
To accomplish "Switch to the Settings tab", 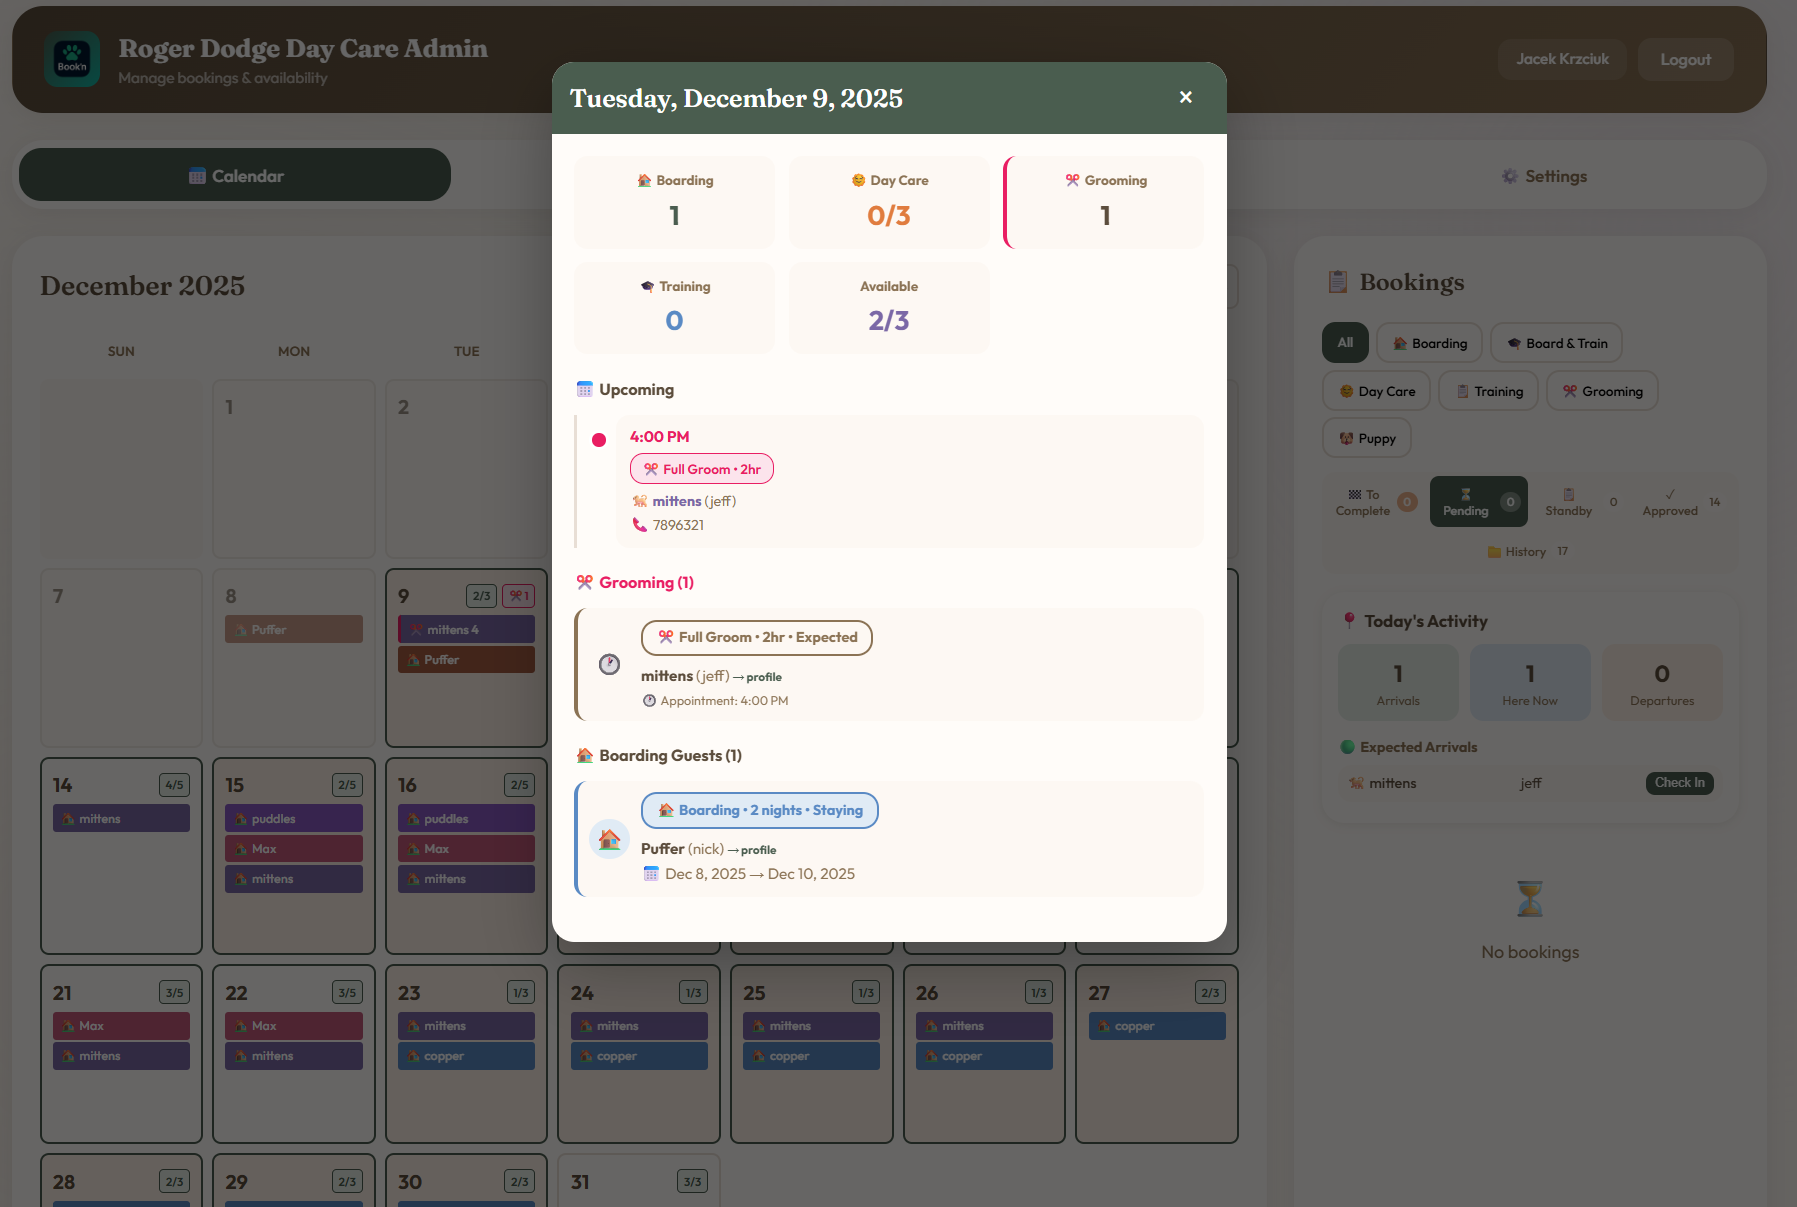I will click(1543, 176).
